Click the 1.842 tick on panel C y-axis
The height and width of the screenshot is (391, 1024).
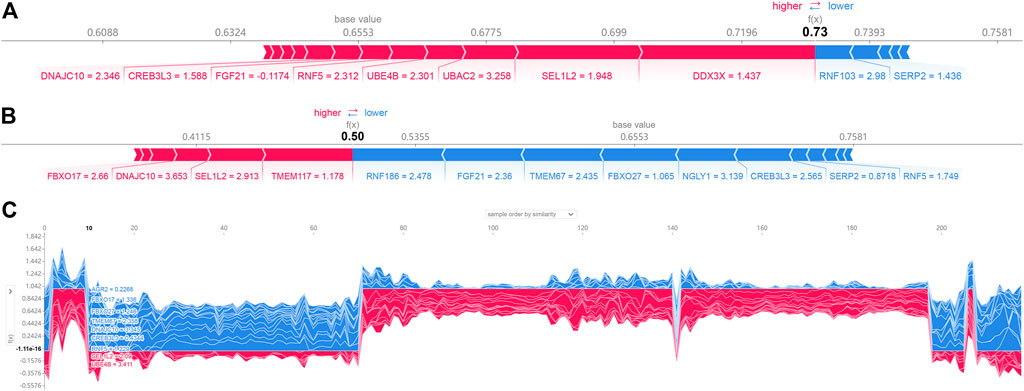point(32,236)
